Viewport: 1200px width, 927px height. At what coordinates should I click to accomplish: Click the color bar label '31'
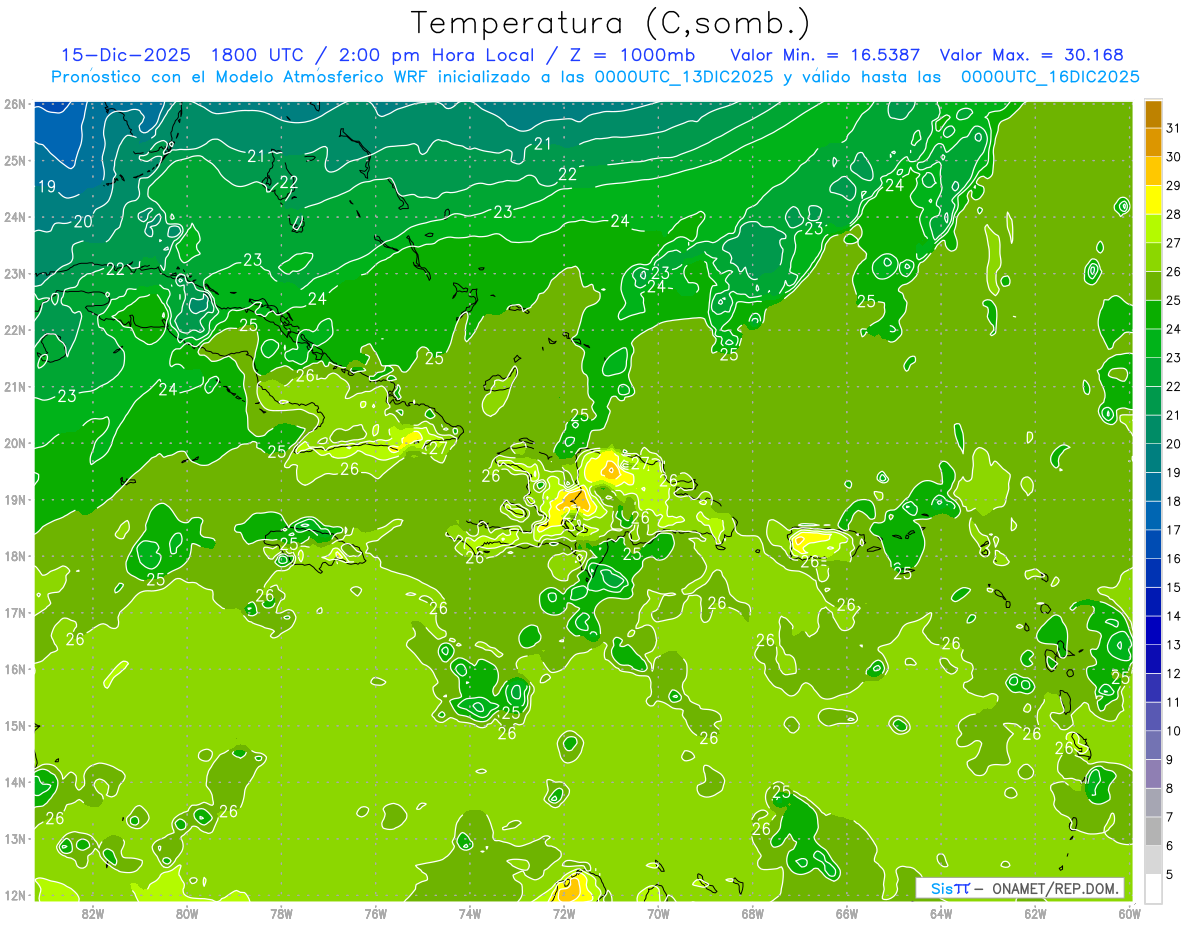(x=1174, y=129)
